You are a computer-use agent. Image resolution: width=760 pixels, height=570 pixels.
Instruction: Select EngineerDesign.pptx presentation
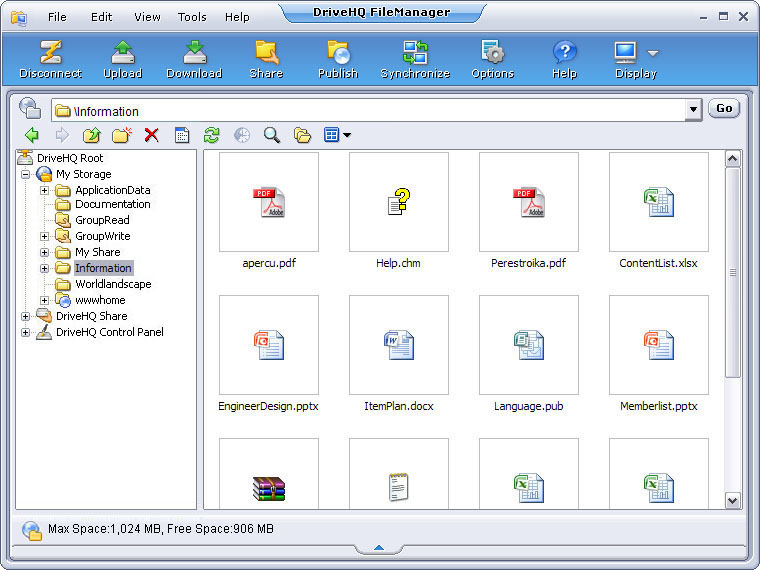269,345
